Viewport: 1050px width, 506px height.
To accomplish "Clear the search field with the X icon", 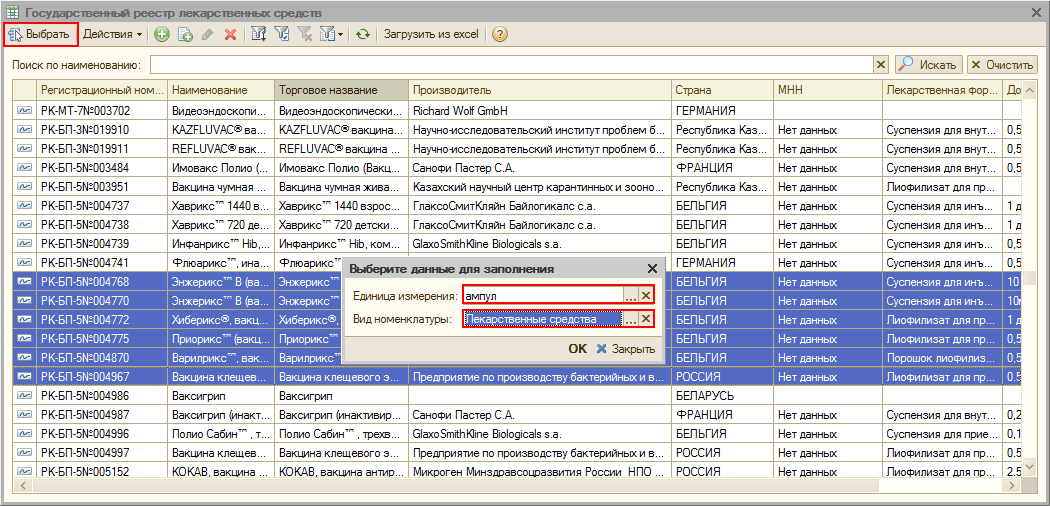I will point(881,65).
